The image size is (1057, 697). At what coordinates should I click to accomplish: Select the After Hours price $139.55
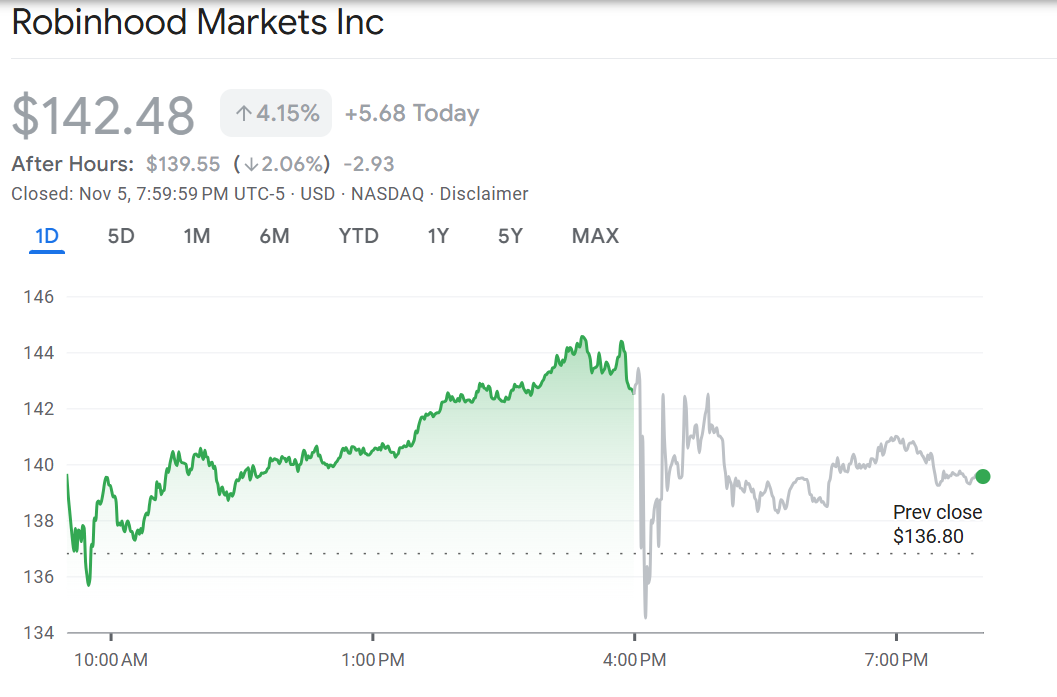tap(183, 163)
